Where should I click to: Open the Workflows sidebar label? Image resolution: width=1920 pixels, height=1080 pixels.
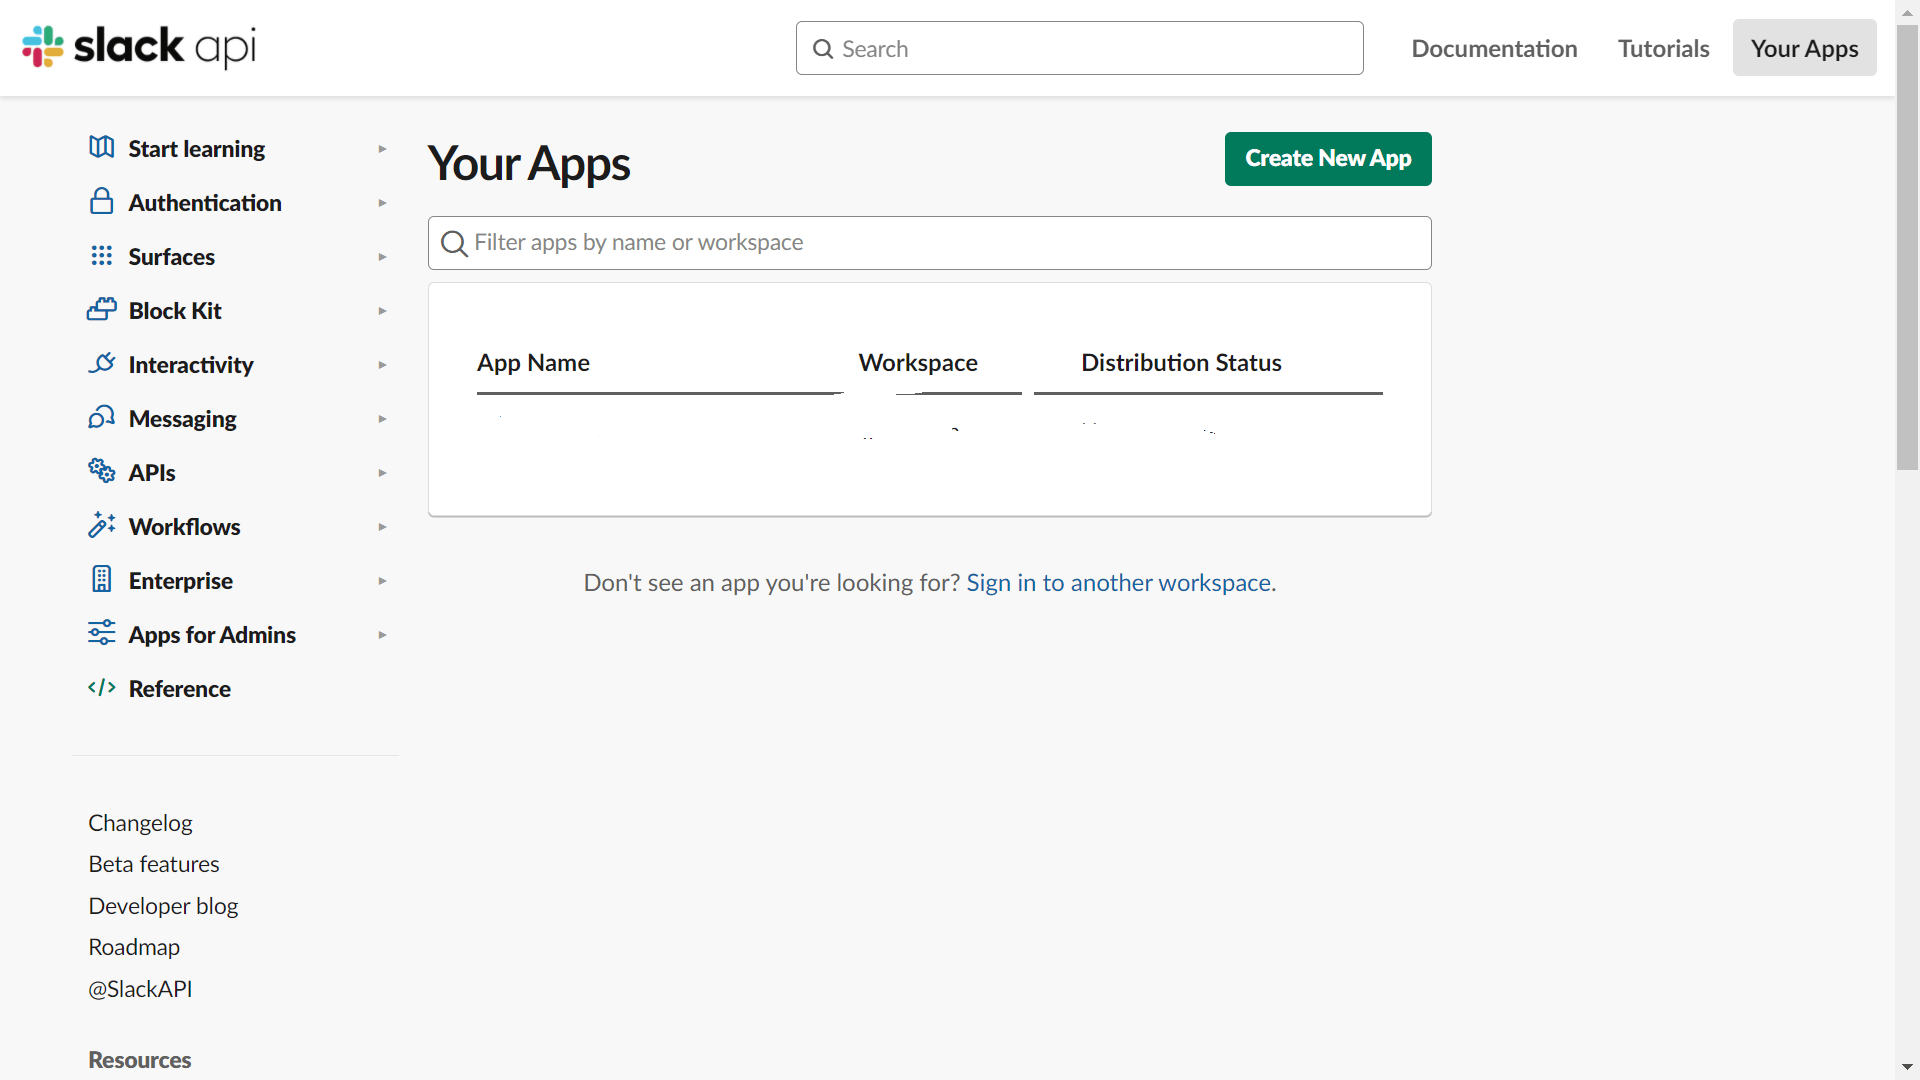(184, 527)
